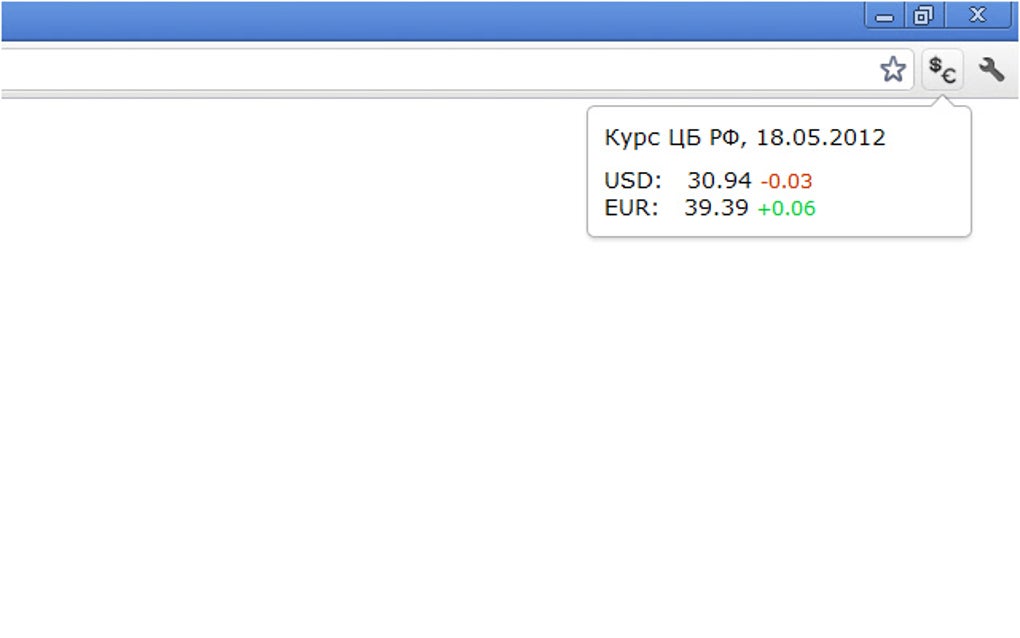This screenshot has width=1020, height=638.
Task: Click the blue window title bar
Action: click(429, 21)
